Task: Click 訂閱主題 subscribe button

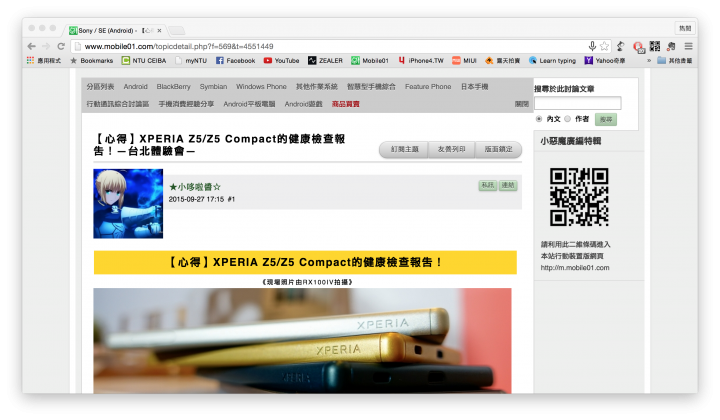Action: (x=405, y=149)
